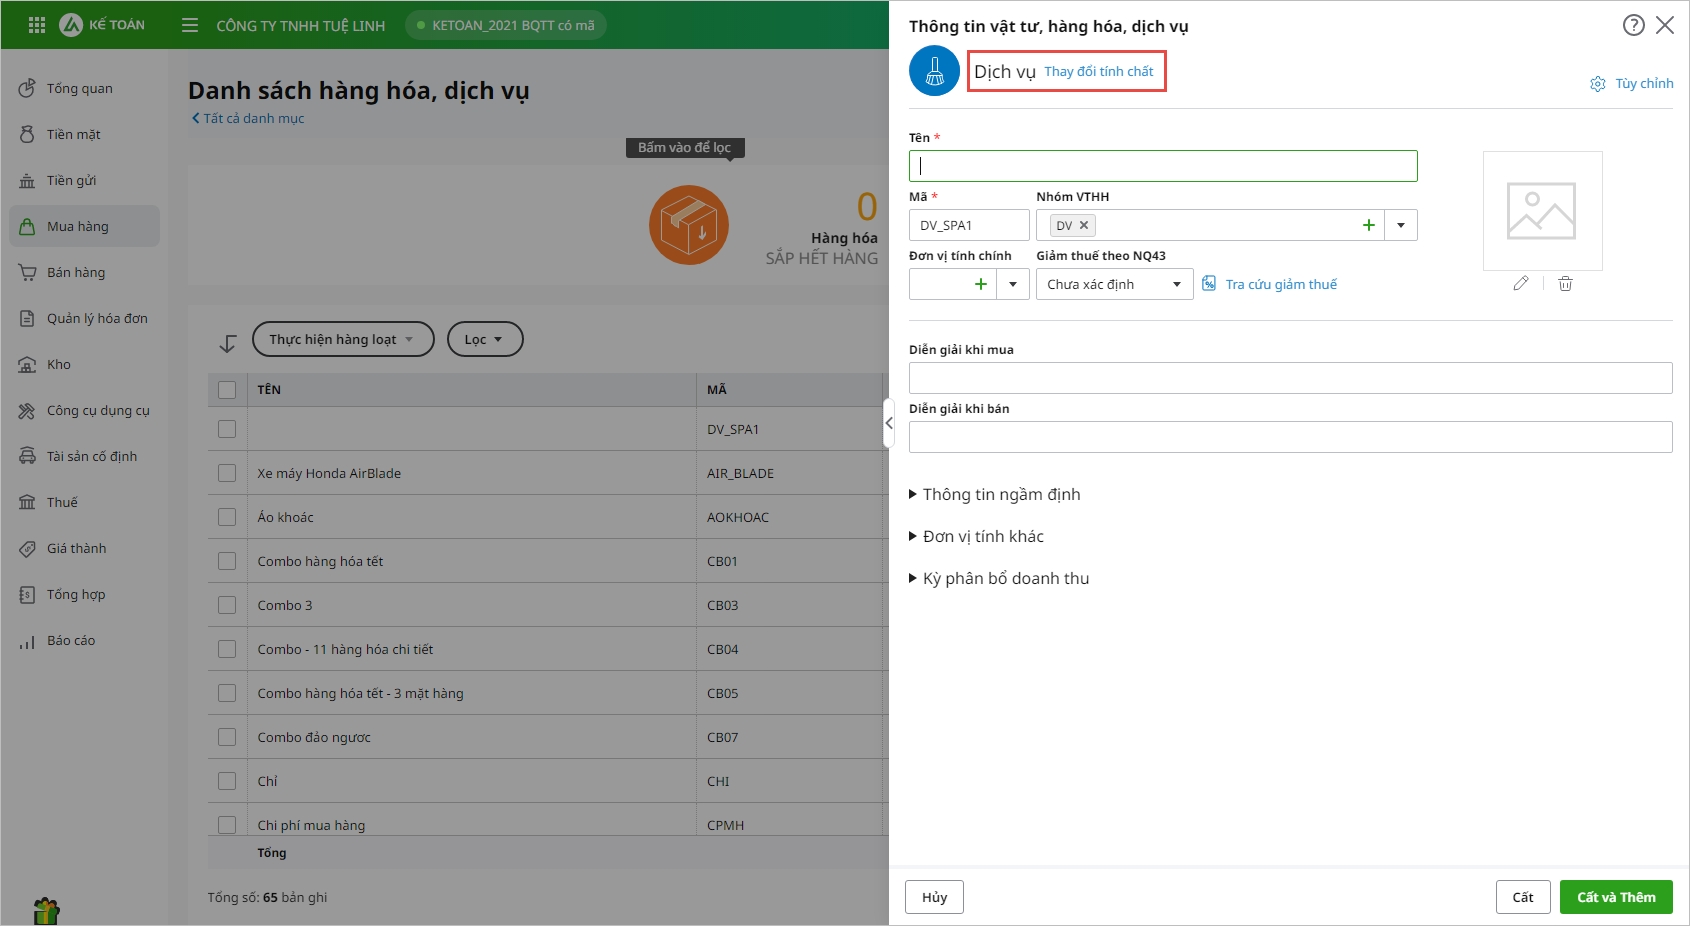Toggle the select-all checkbox in table header
Screen dimensions: 1690x926
227,390
